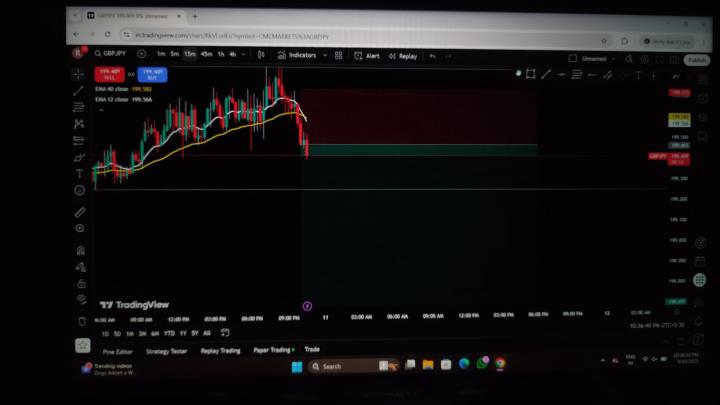
Task: Toggle stay in drawing mode
Action: point(81,267)
